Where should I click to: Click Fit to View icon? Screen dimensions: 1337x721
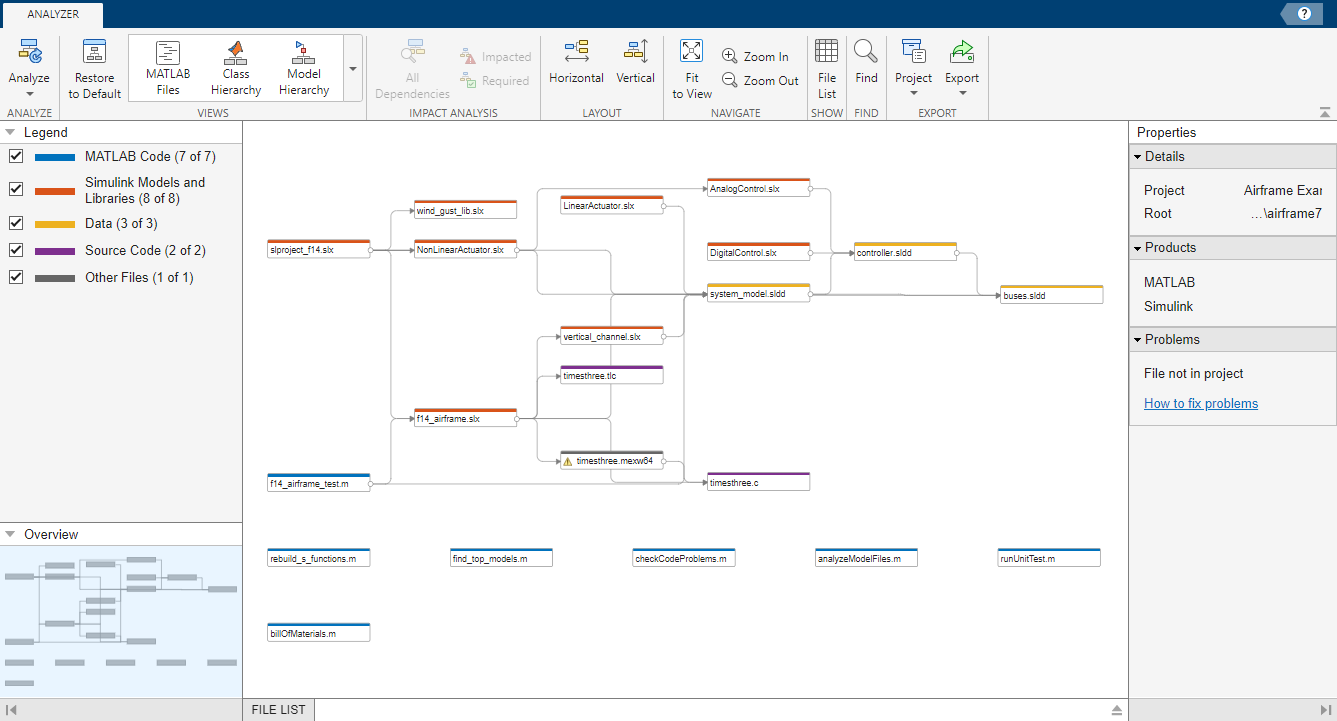(x=692, y=53)
